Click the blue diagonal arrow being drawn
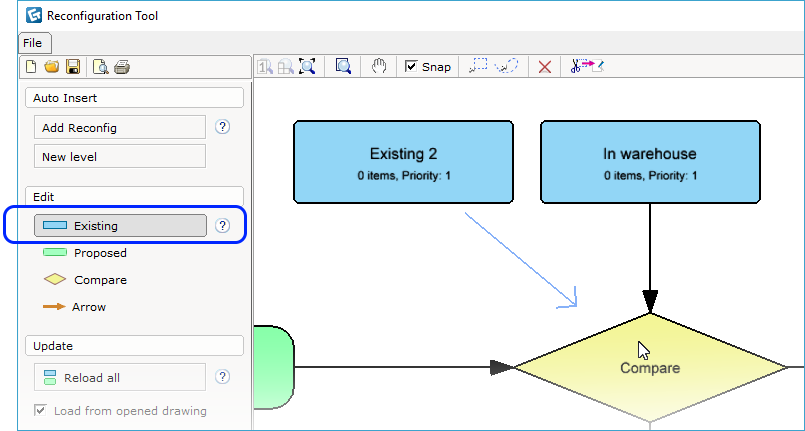Image resolution: width=805 pixels, height=431 pixels. [x=521, y=260]
